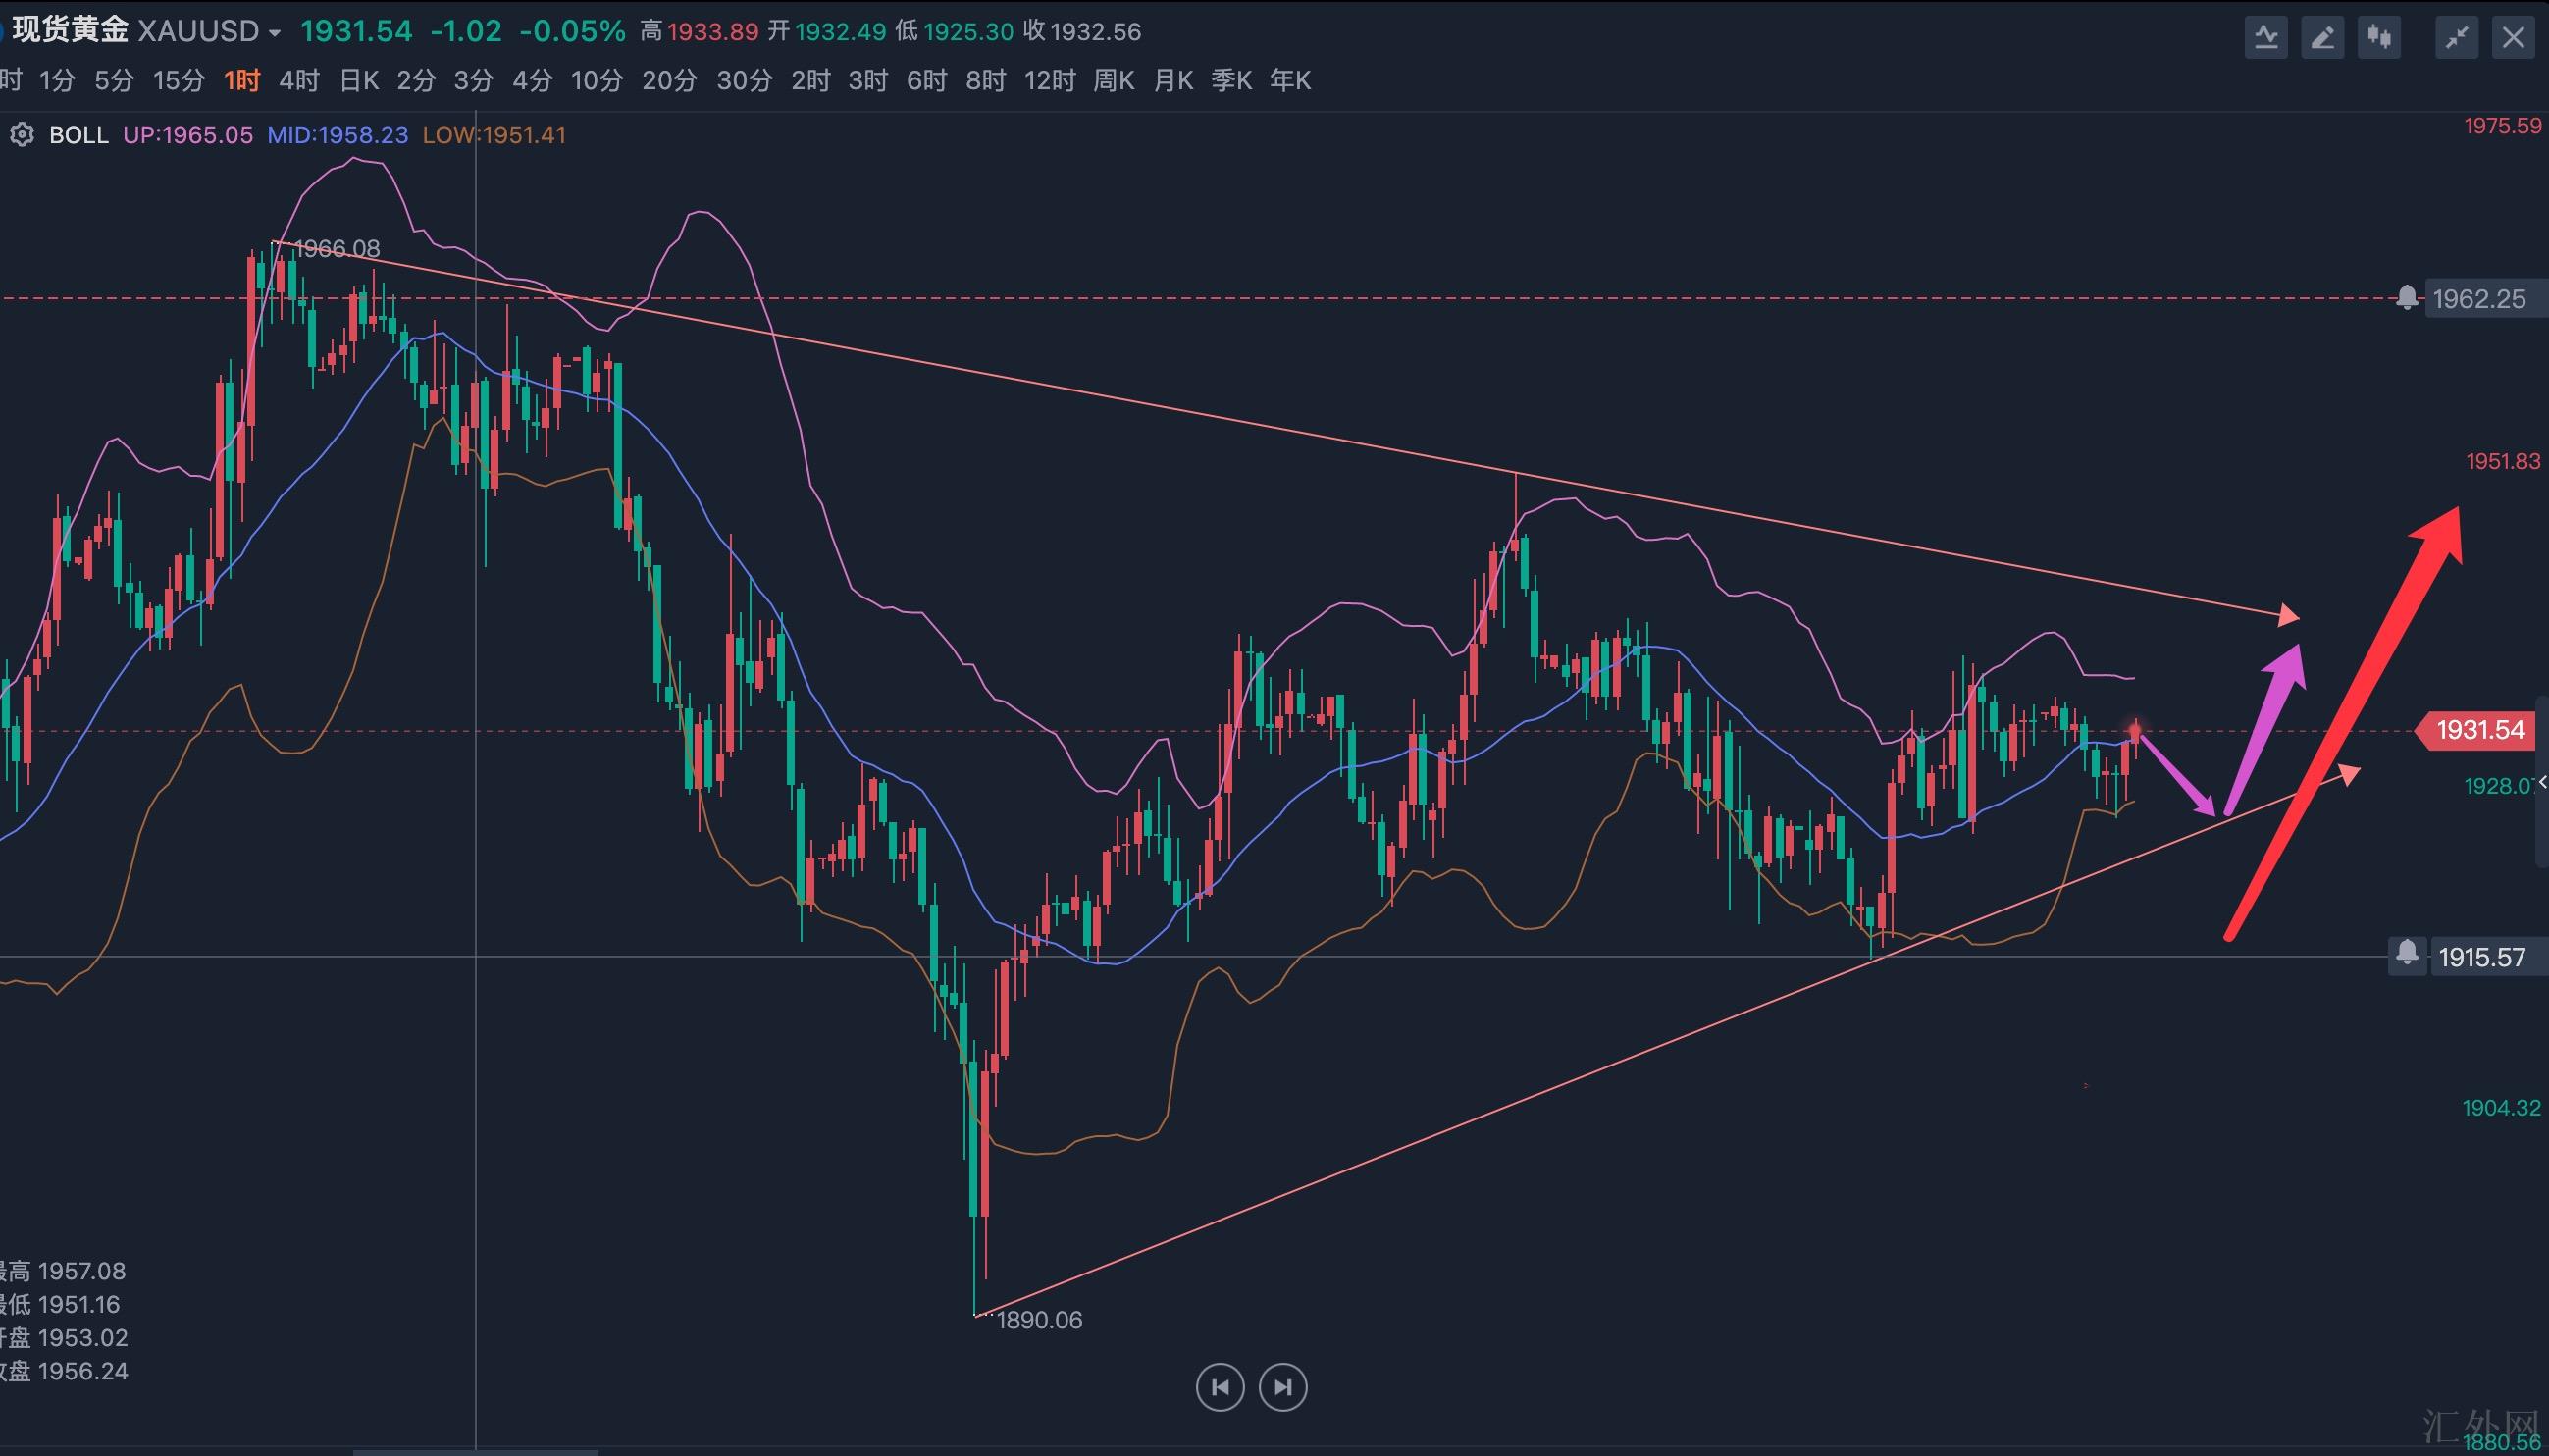
Task: Expand the right side panel arrow
Action: 2542,783
